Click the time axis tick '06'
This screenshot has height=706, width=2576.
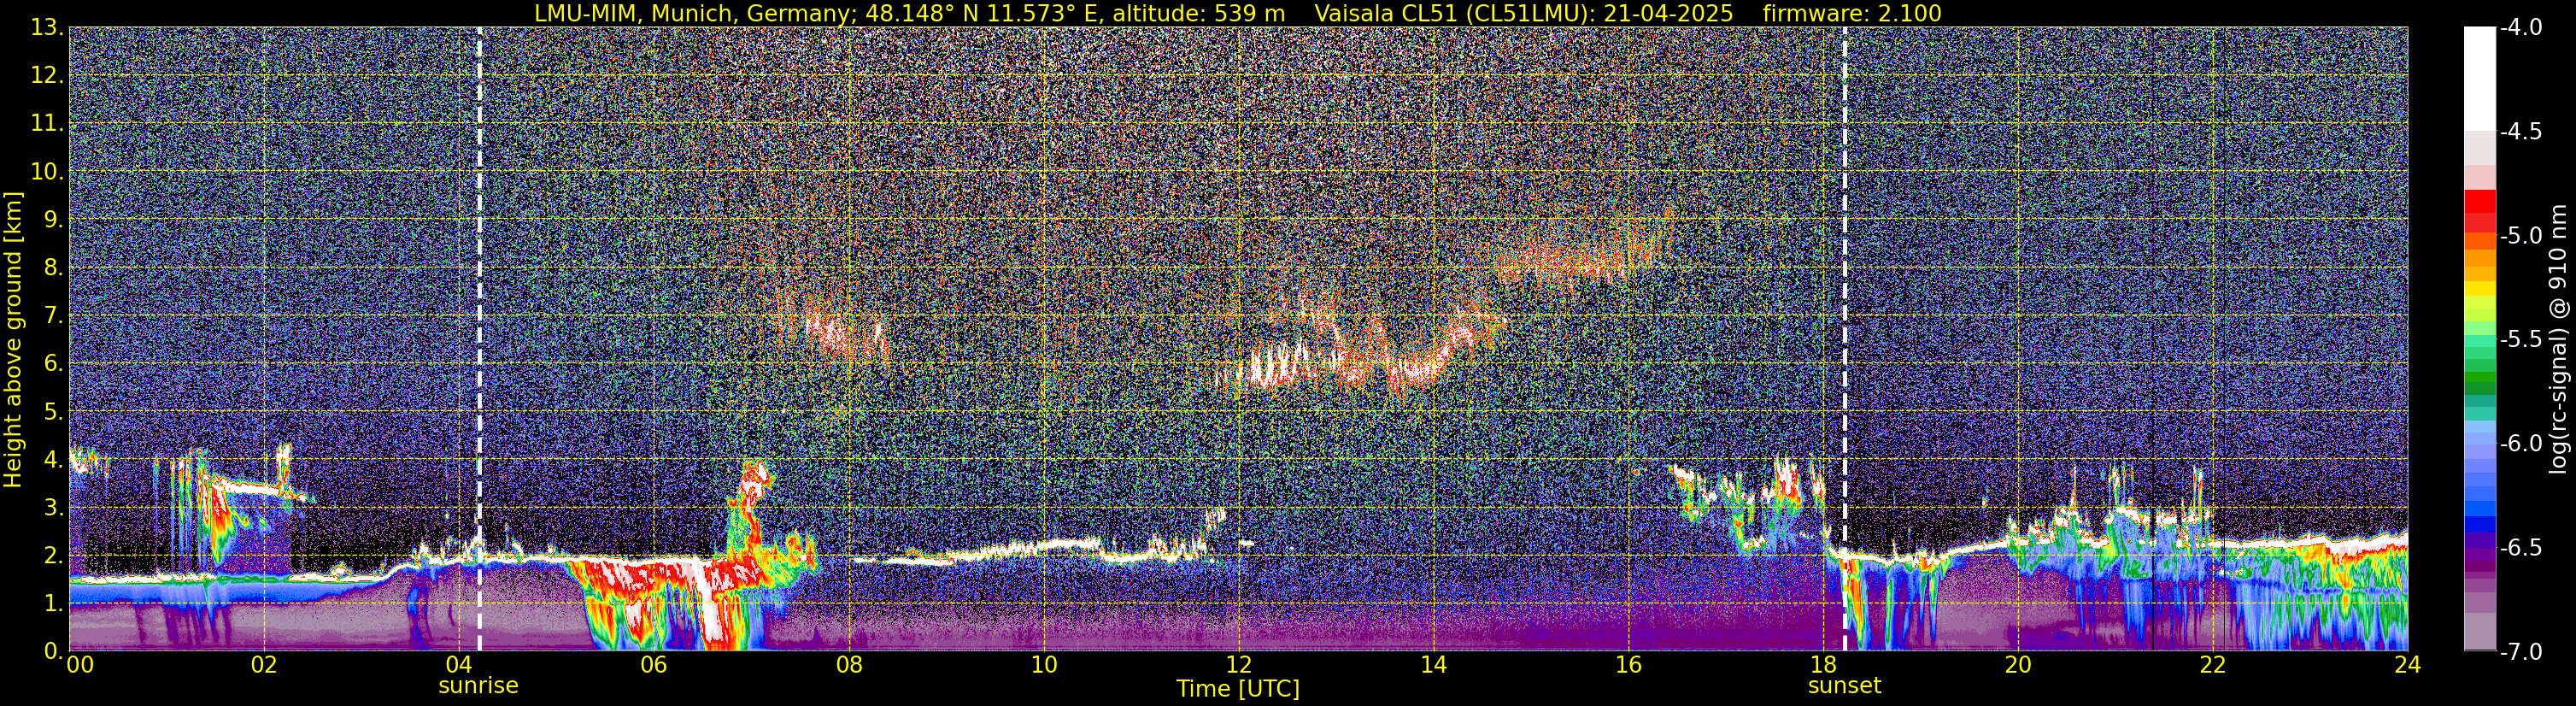654,665
